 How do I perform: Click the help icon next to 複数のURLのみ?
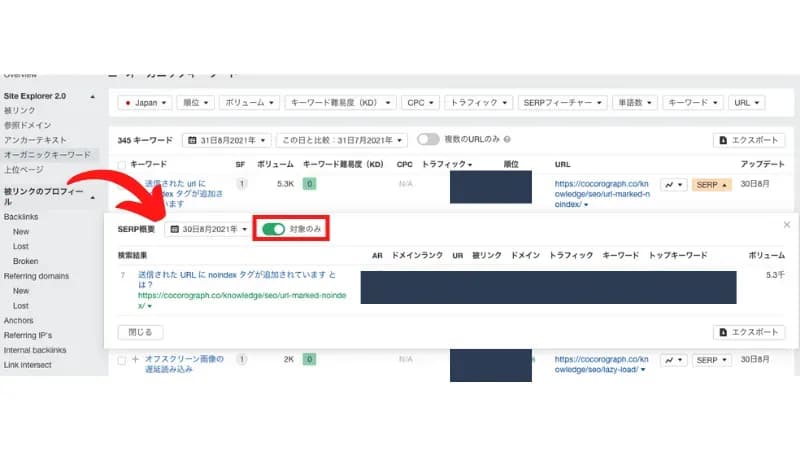(509, 141)
